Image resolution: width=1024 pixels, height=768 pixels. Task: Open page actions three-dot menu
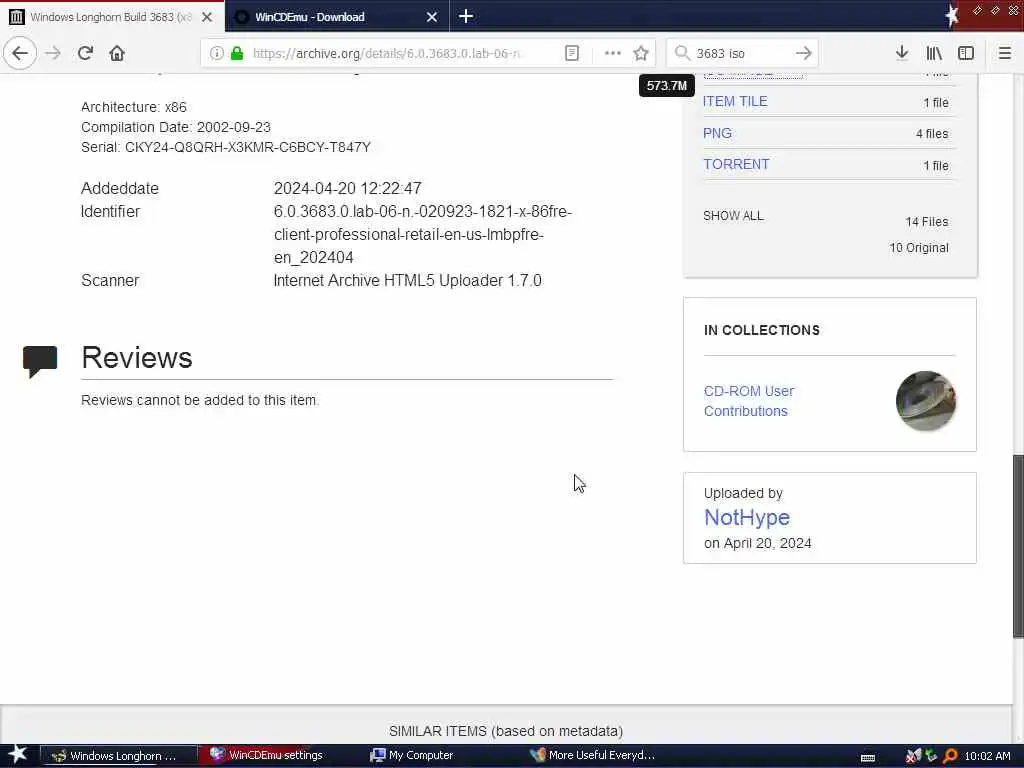coord(613,53)
